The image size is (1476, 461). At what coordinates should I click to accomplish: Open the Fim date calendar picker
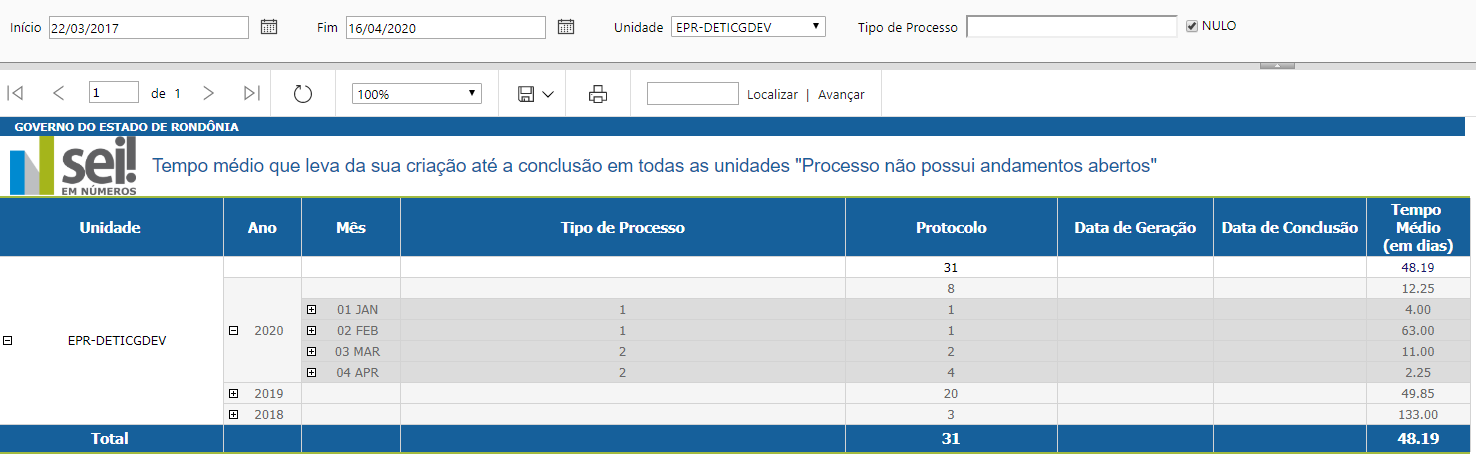click(x=566, y=27)
